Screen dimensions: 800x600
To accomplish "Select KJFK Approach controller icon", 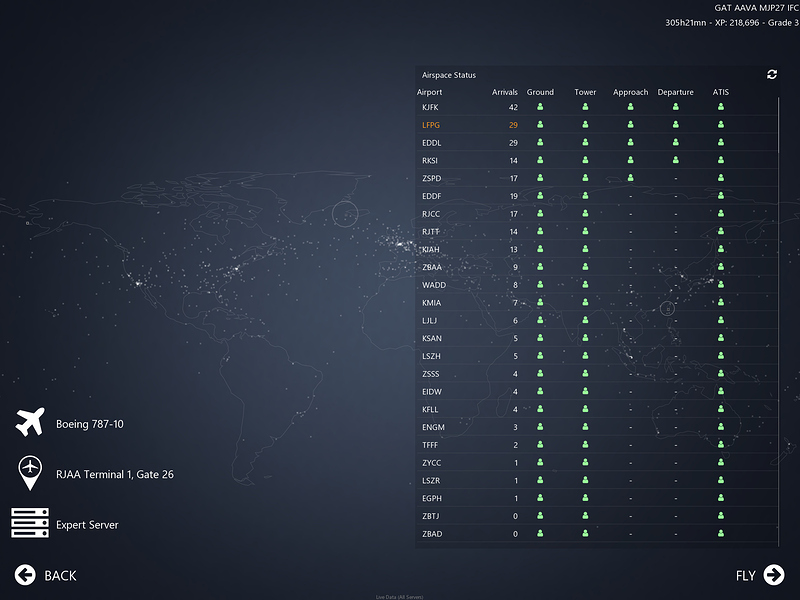I will pos(631,107).
